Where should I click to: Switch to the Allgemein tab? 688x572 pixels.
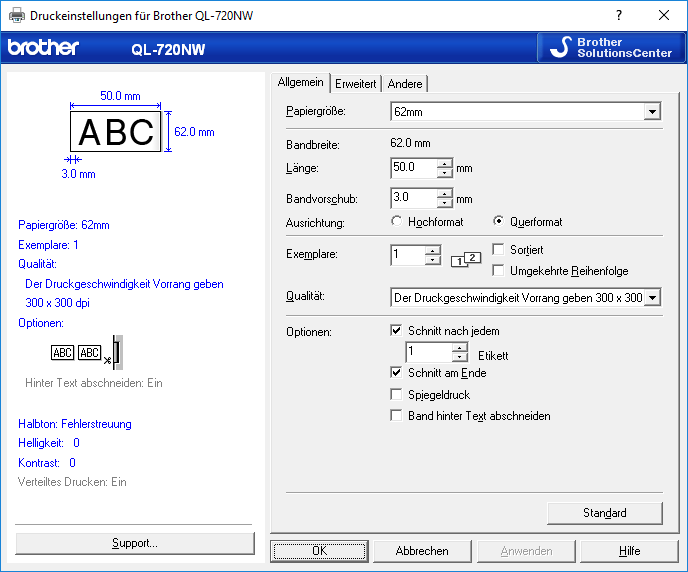(301, 82)
